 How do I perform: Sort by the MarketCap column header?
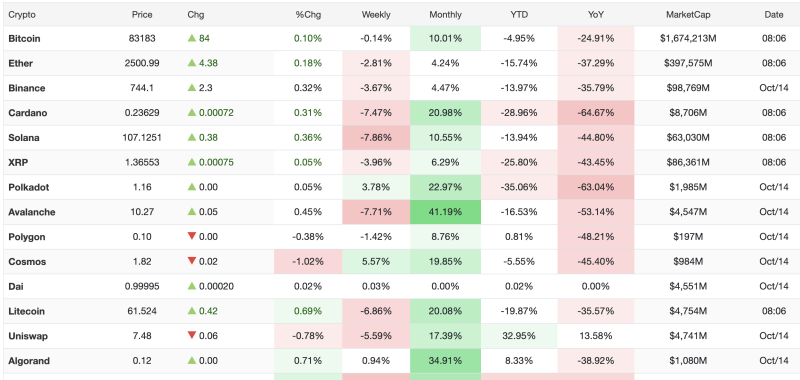click(688, 15)
